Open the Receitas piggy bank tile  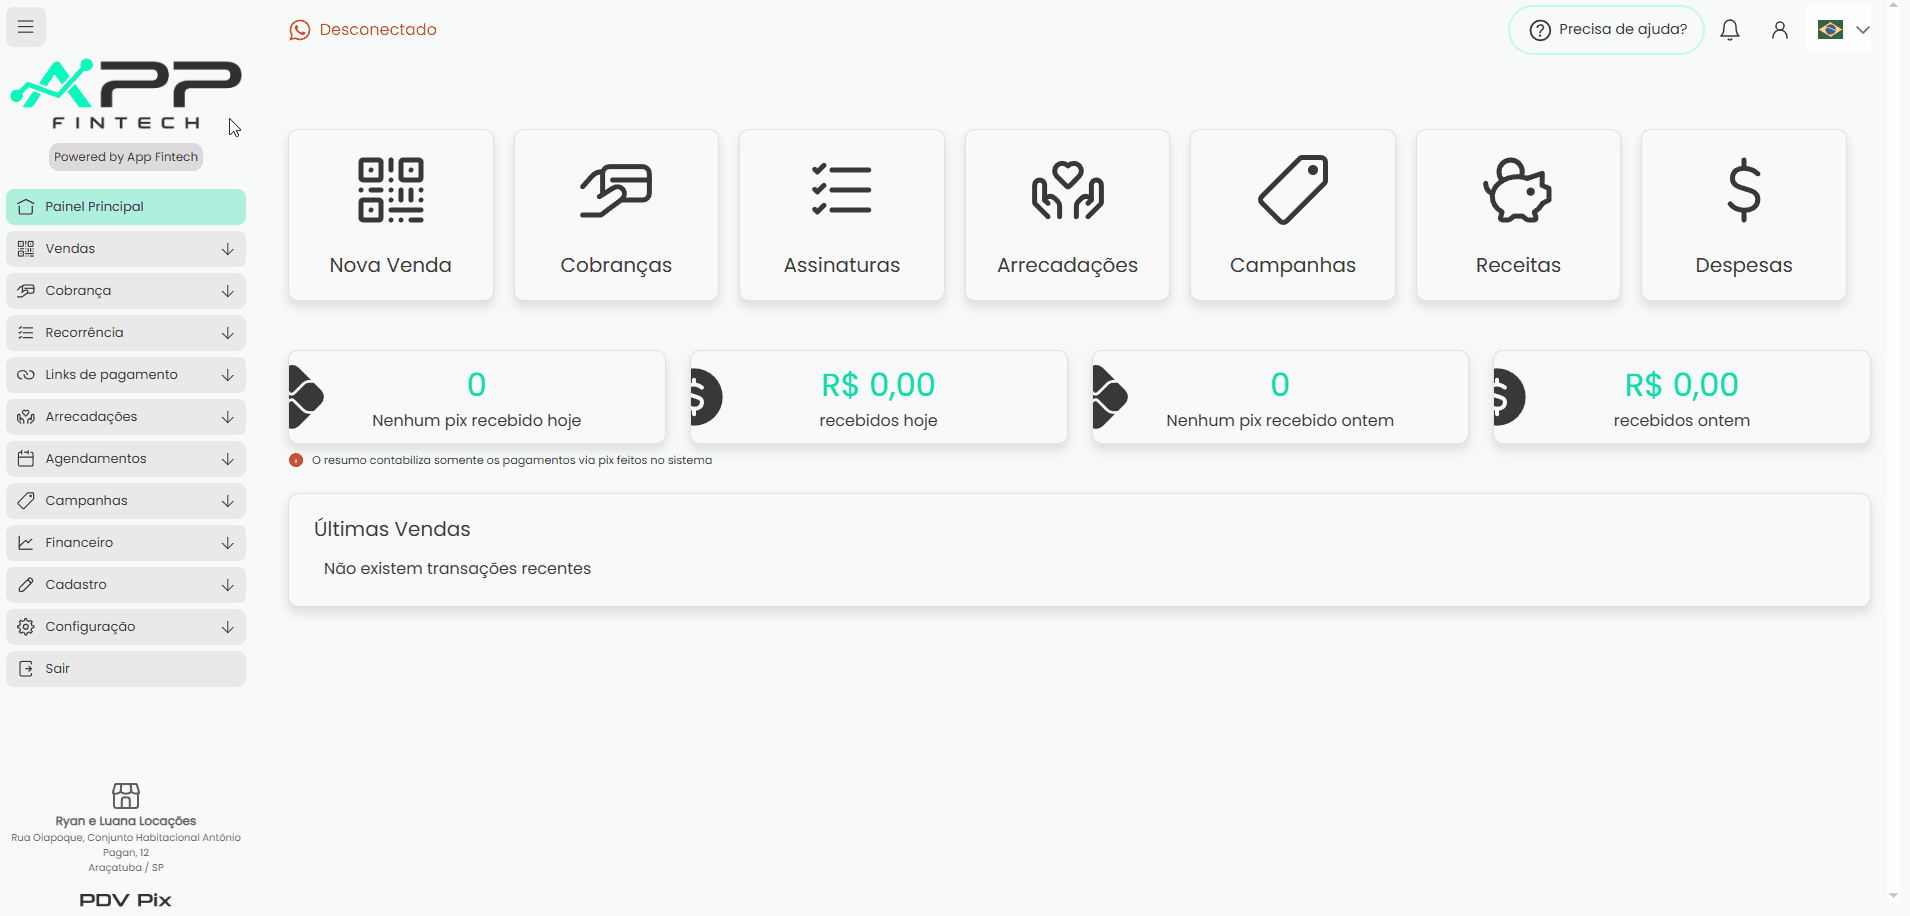pos(1518,215)
